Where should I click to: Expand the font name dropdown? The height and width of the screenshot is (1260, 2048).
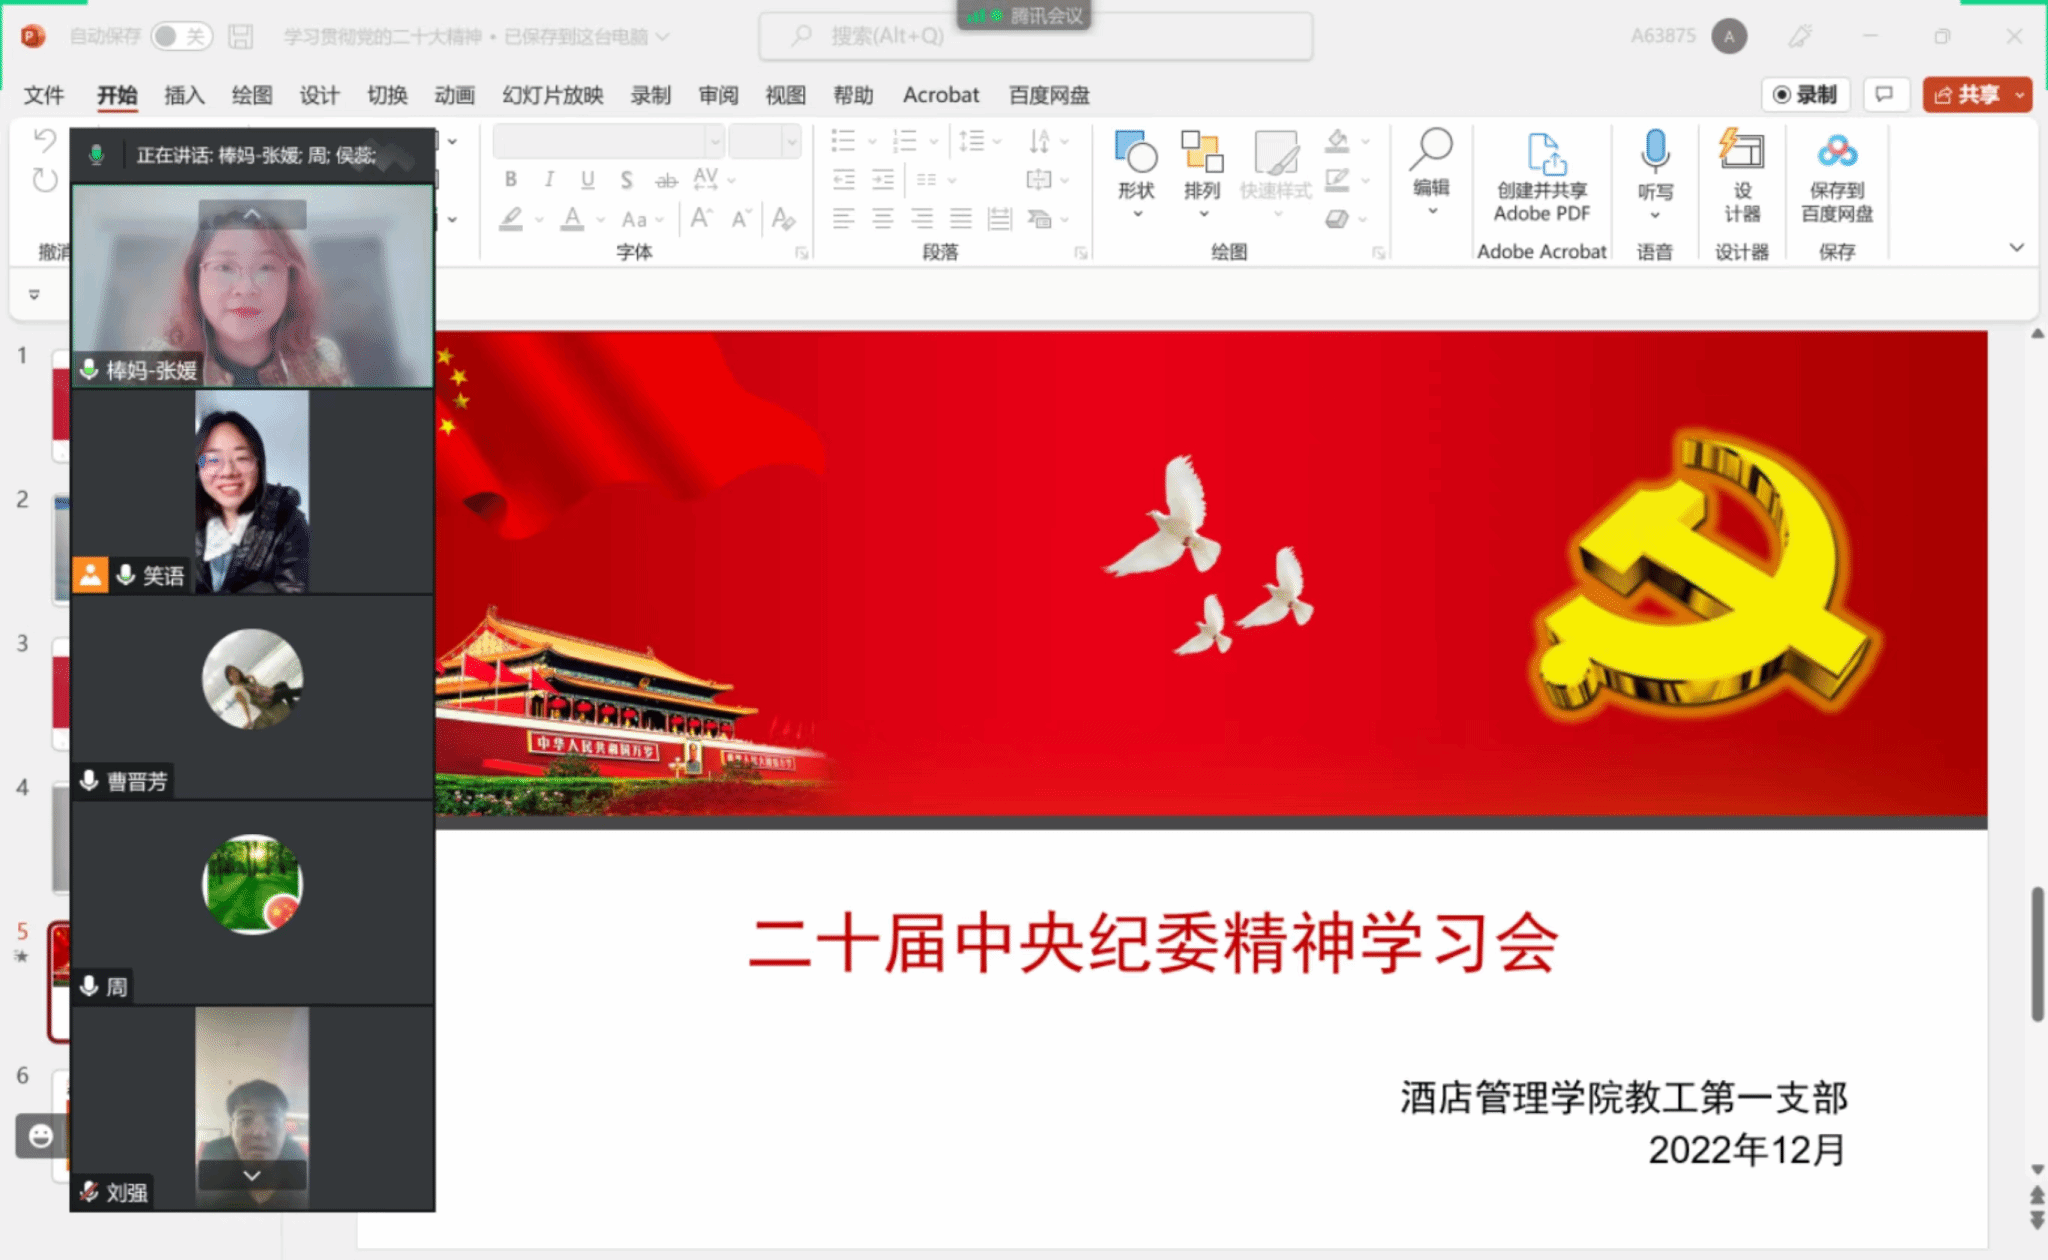pos(715,142)
